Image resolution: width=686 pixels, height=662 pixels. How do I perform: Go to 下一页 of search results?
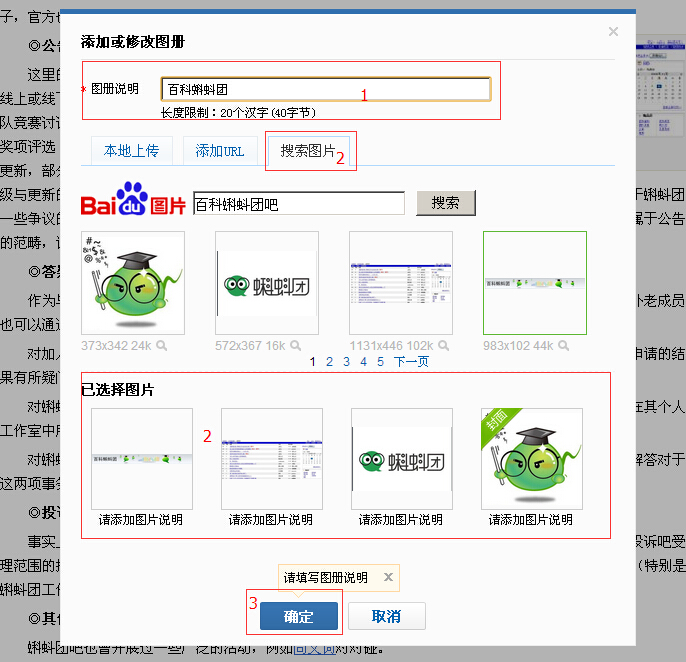pos(411,362)
